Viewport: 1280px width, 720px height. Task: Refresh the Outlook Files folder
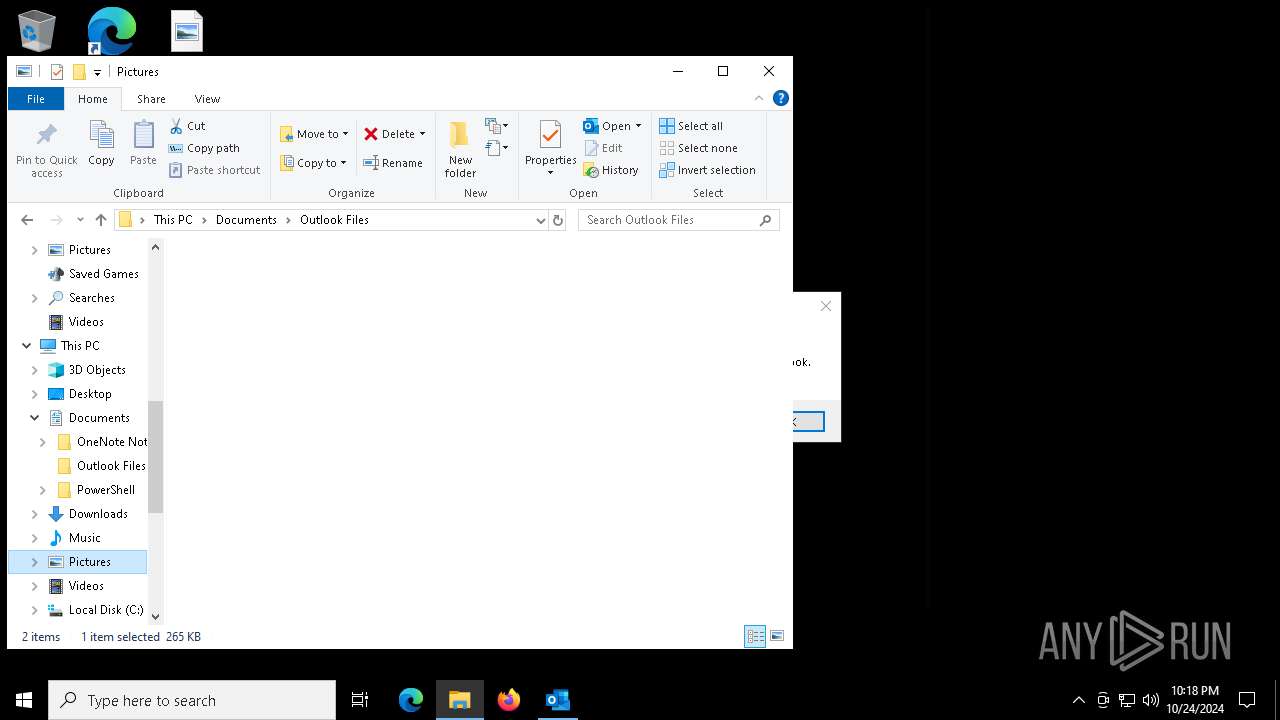pos(558,220)
